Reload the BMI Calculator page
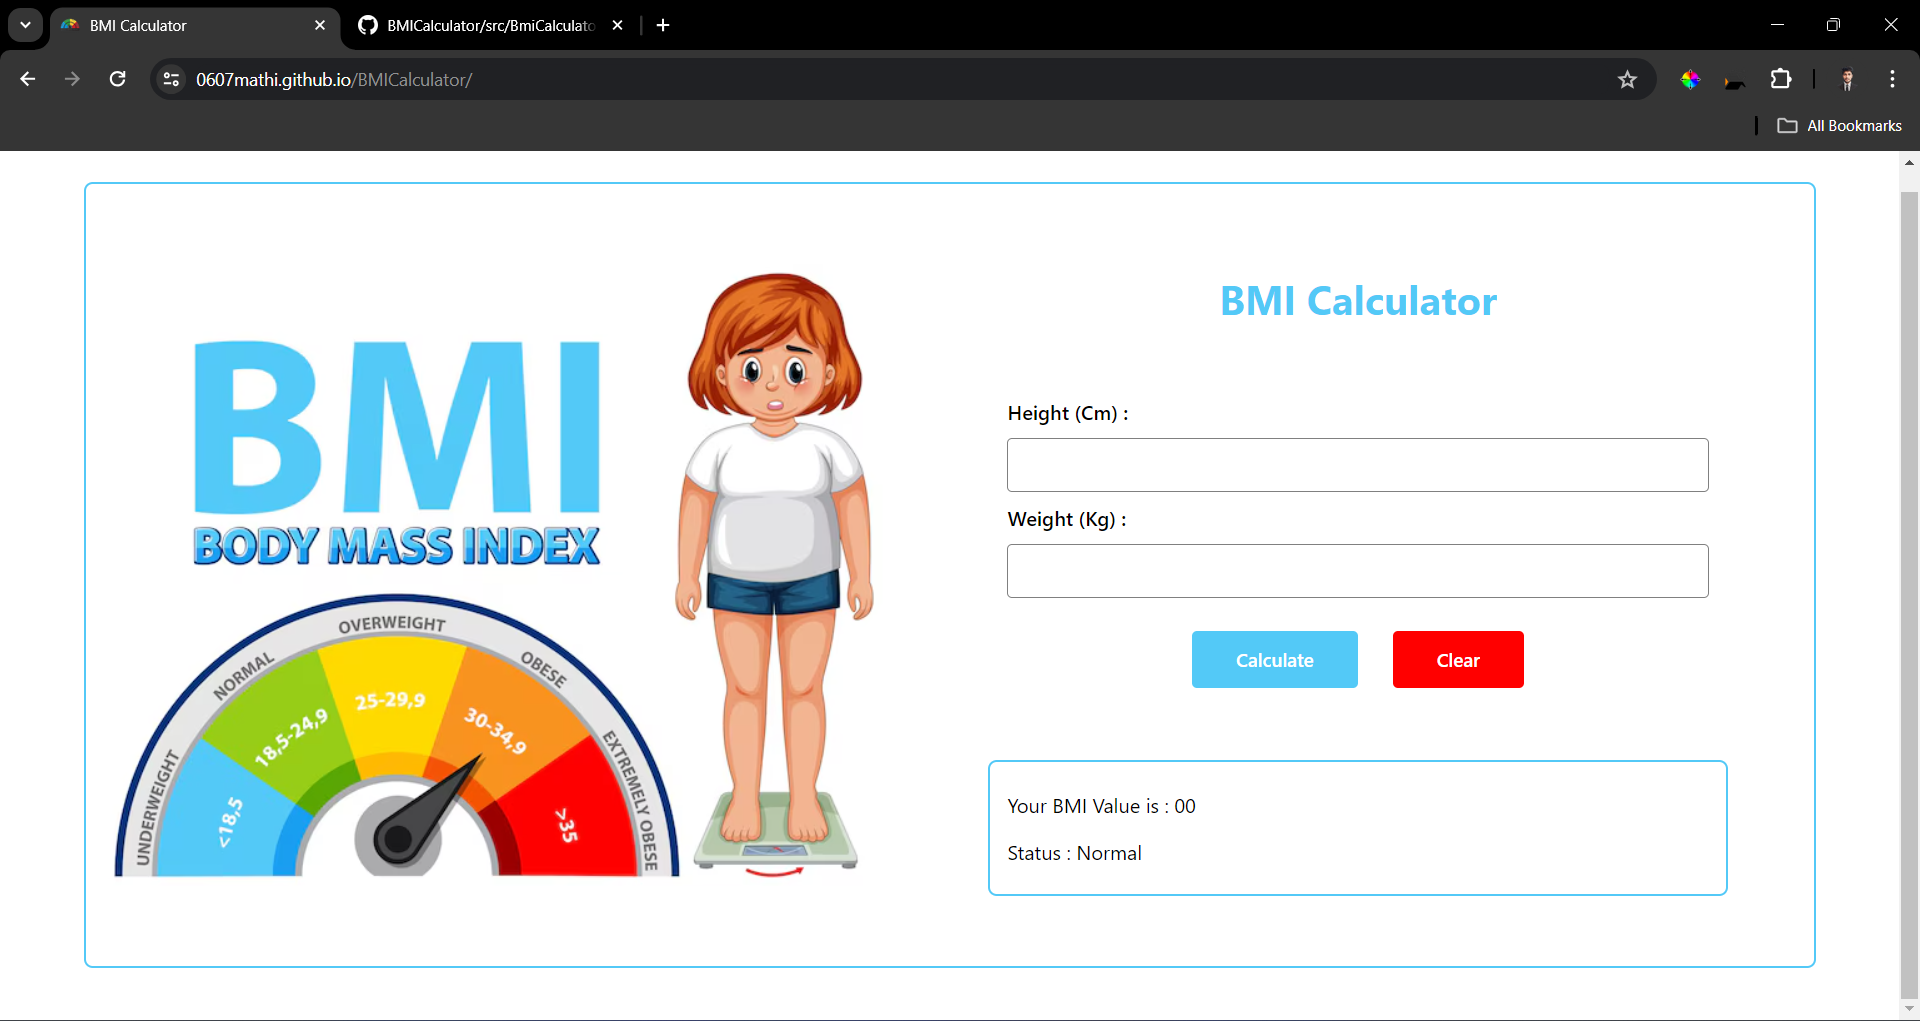 coord(117,79)
